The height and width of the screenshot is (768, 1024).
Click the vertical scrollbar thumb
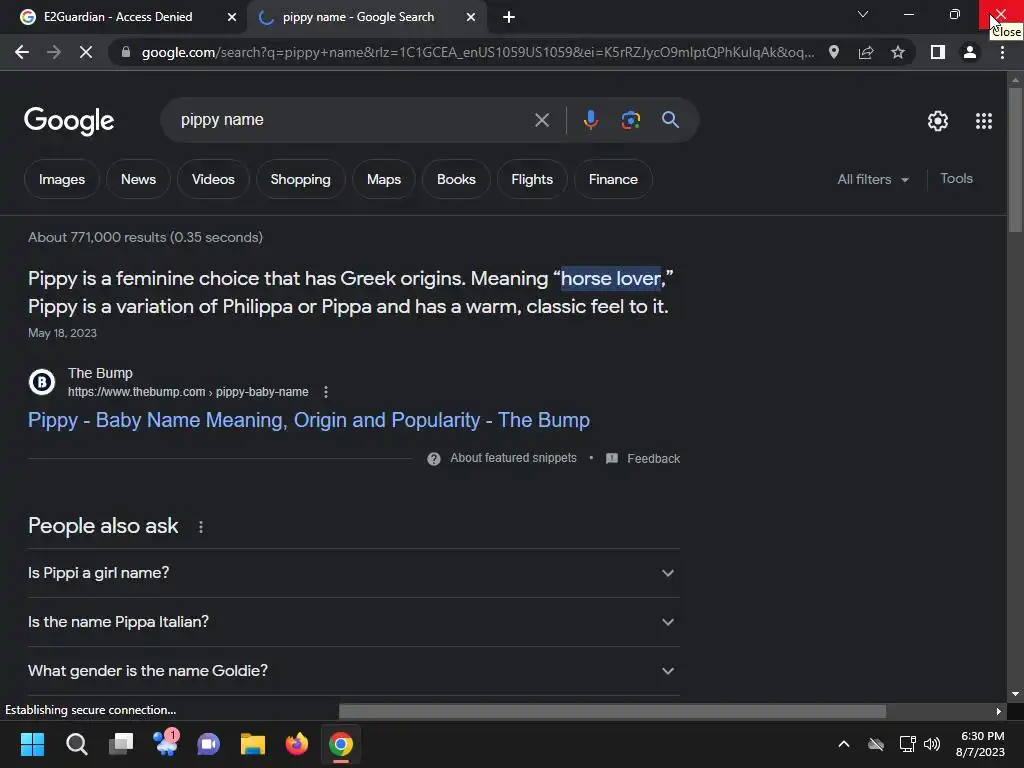tap(1015, 159)
